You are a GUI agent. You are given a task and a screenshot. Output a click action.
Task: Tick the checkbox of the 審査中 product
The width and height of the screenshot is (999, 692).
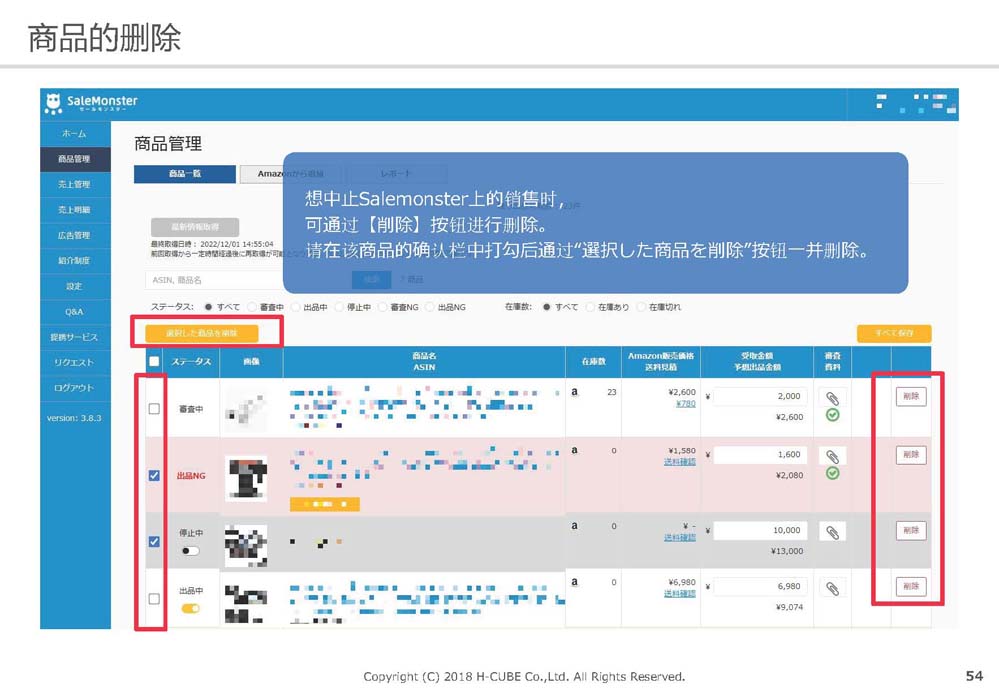click(x=154, y=408)
